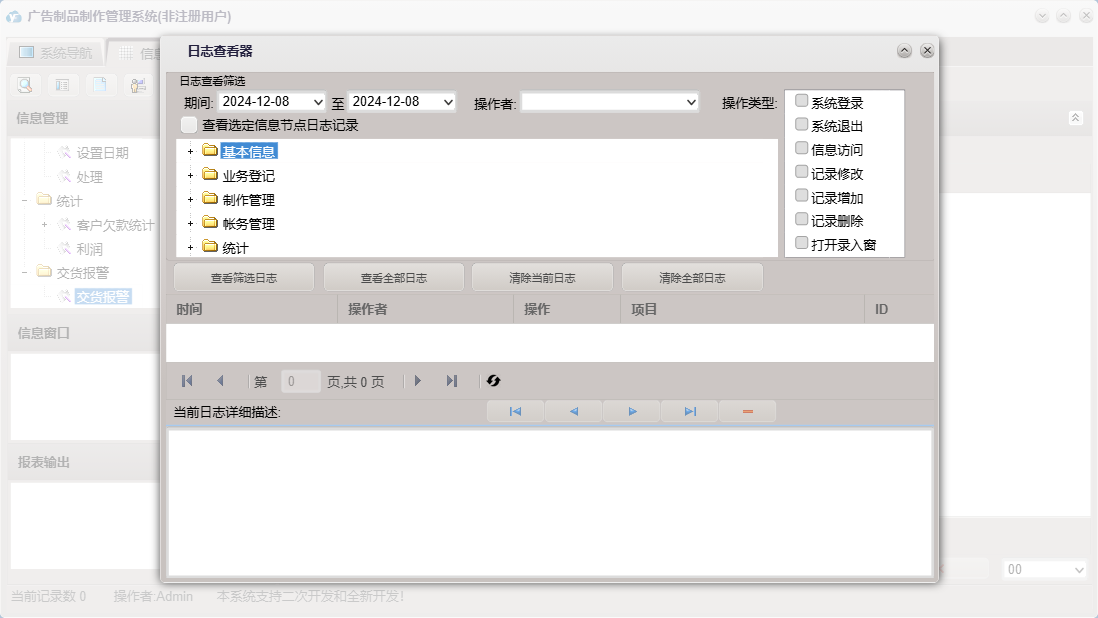Expand the 制作管理 tree node
Viewport: 1098px width, 618px height.
click(x=190, y=199)
